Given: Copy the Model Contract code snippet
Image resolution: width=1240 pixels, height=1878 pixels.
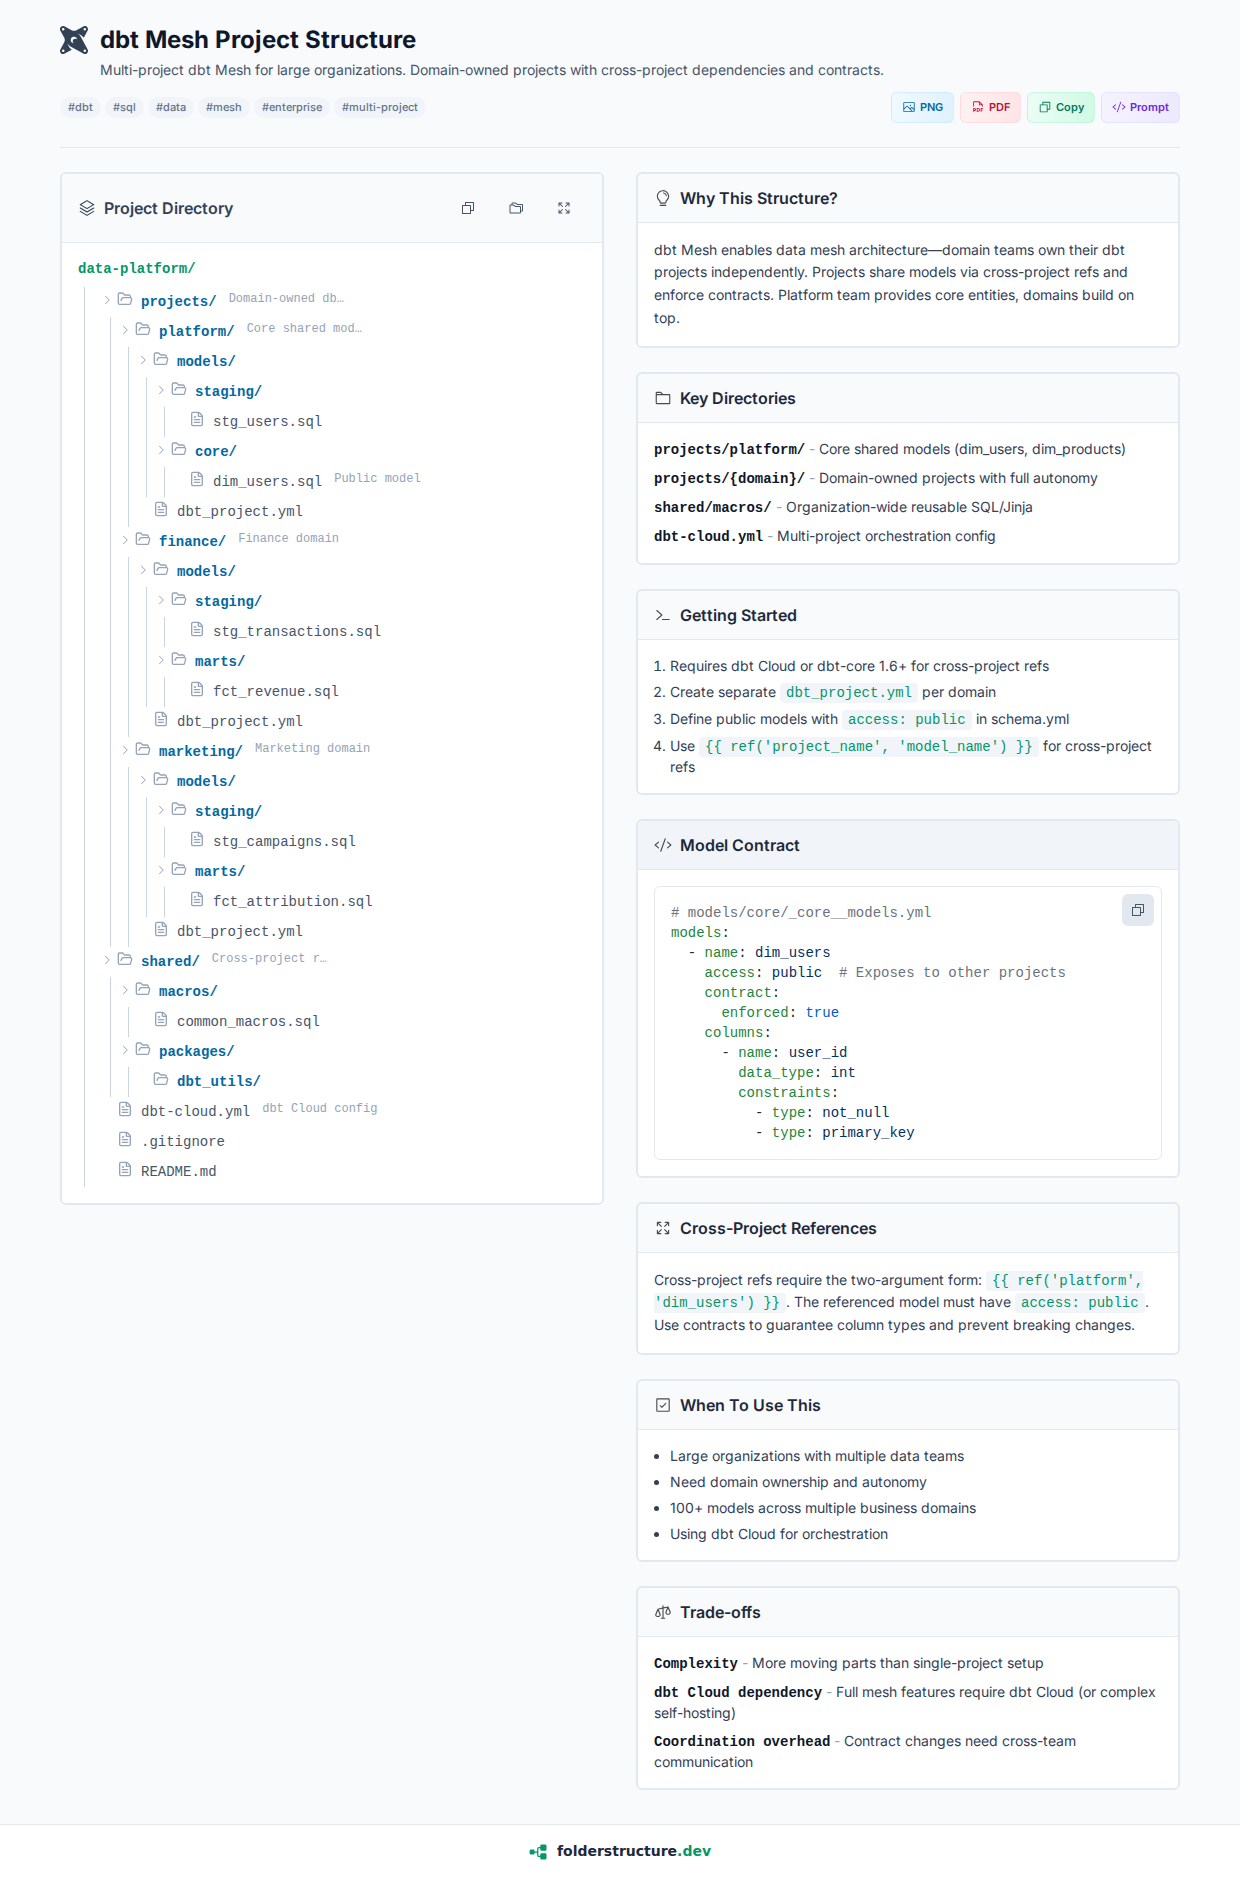Looking at the screenshot, I should [1137, 910].
